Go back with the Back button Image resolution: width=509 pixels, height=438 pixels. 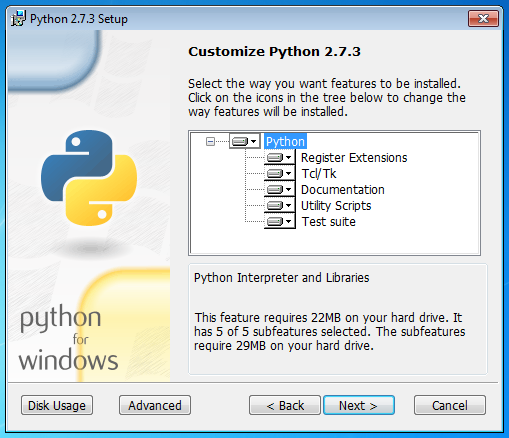(285, 405)
